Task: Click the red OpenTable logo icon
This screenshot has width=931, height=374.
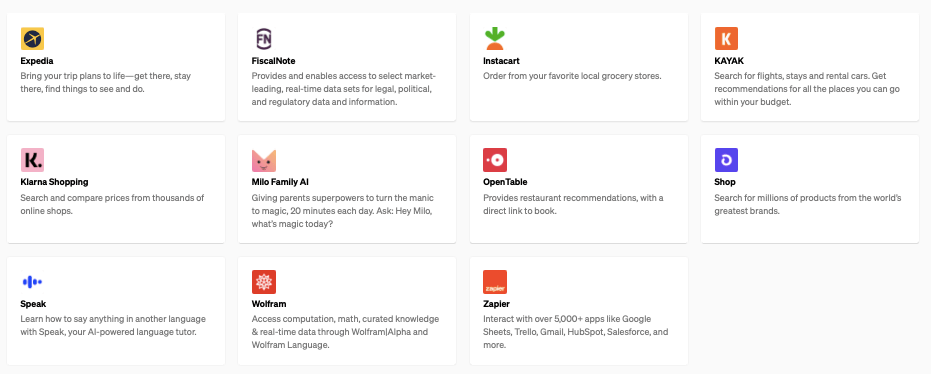Action: pyautogui.click(x=495, y=160)
